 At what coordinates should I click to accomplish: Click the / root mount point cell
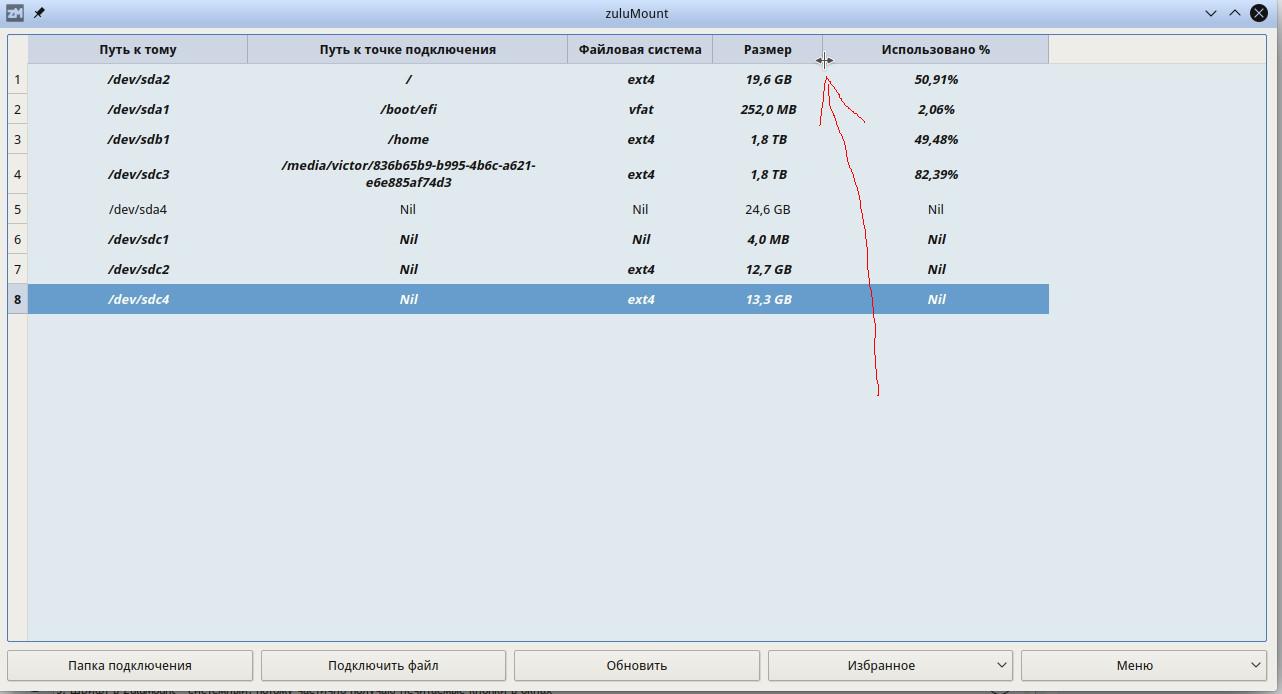pos(408,79)
